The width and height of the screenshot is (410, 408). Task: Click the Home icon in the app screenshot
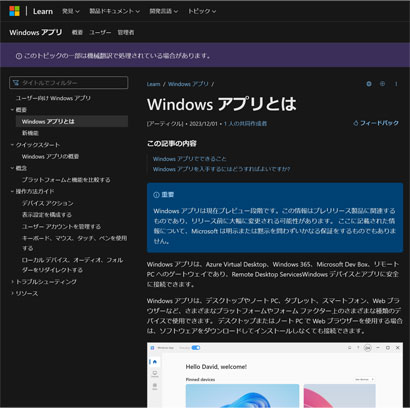click(155, 362)
